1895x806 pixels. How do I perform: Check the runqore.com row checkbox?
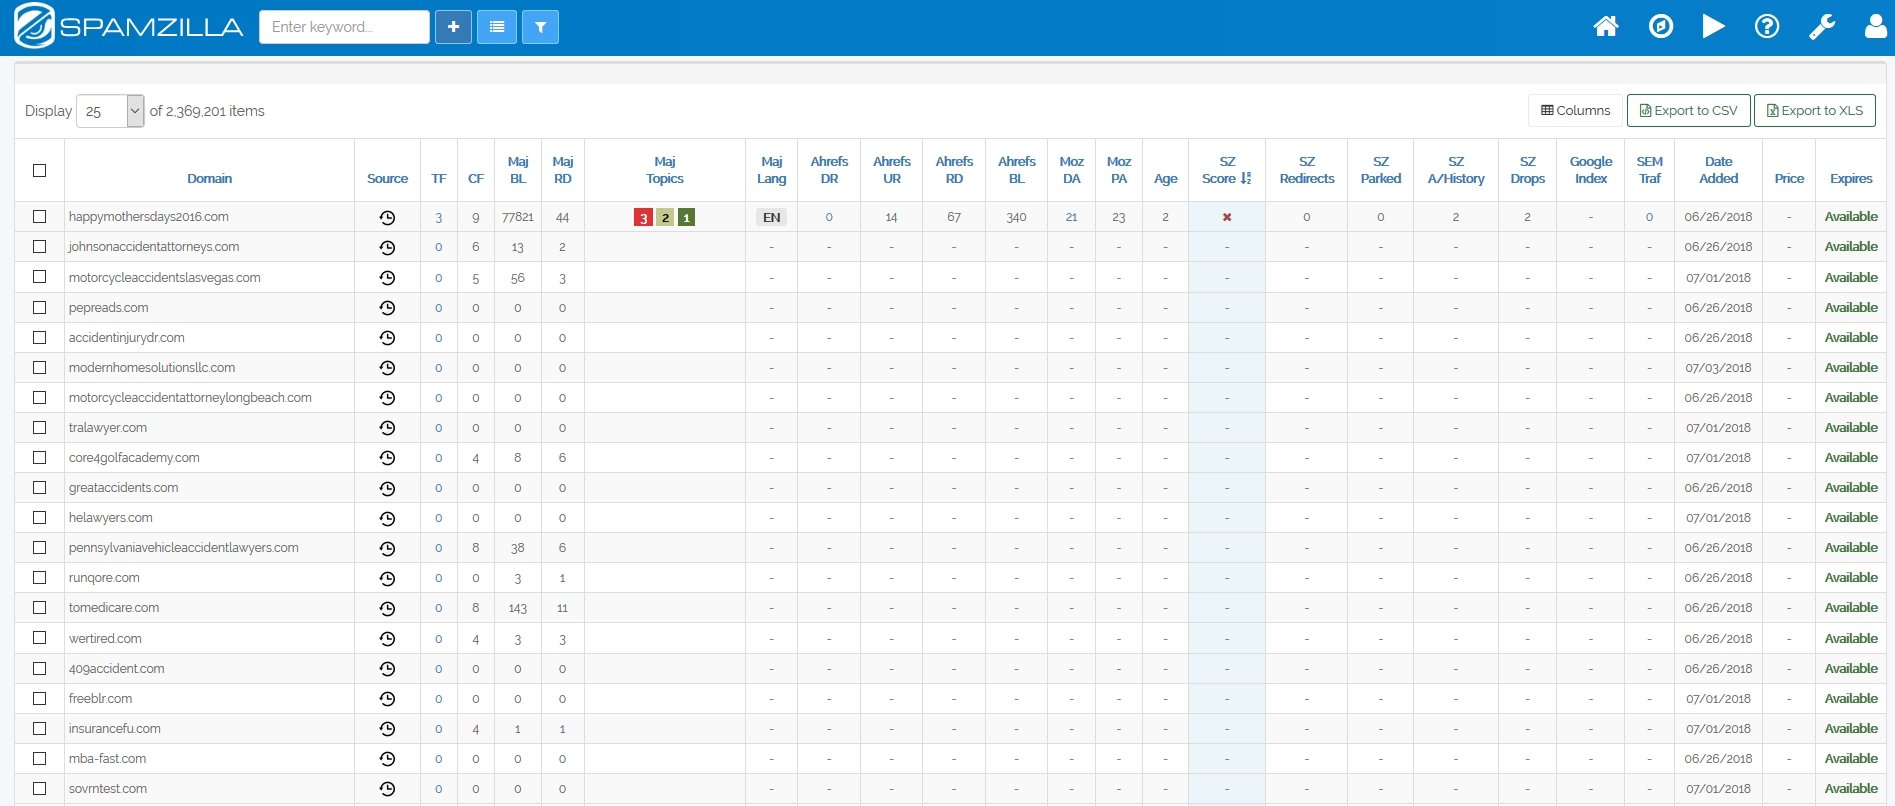click(x=40, y=577)
